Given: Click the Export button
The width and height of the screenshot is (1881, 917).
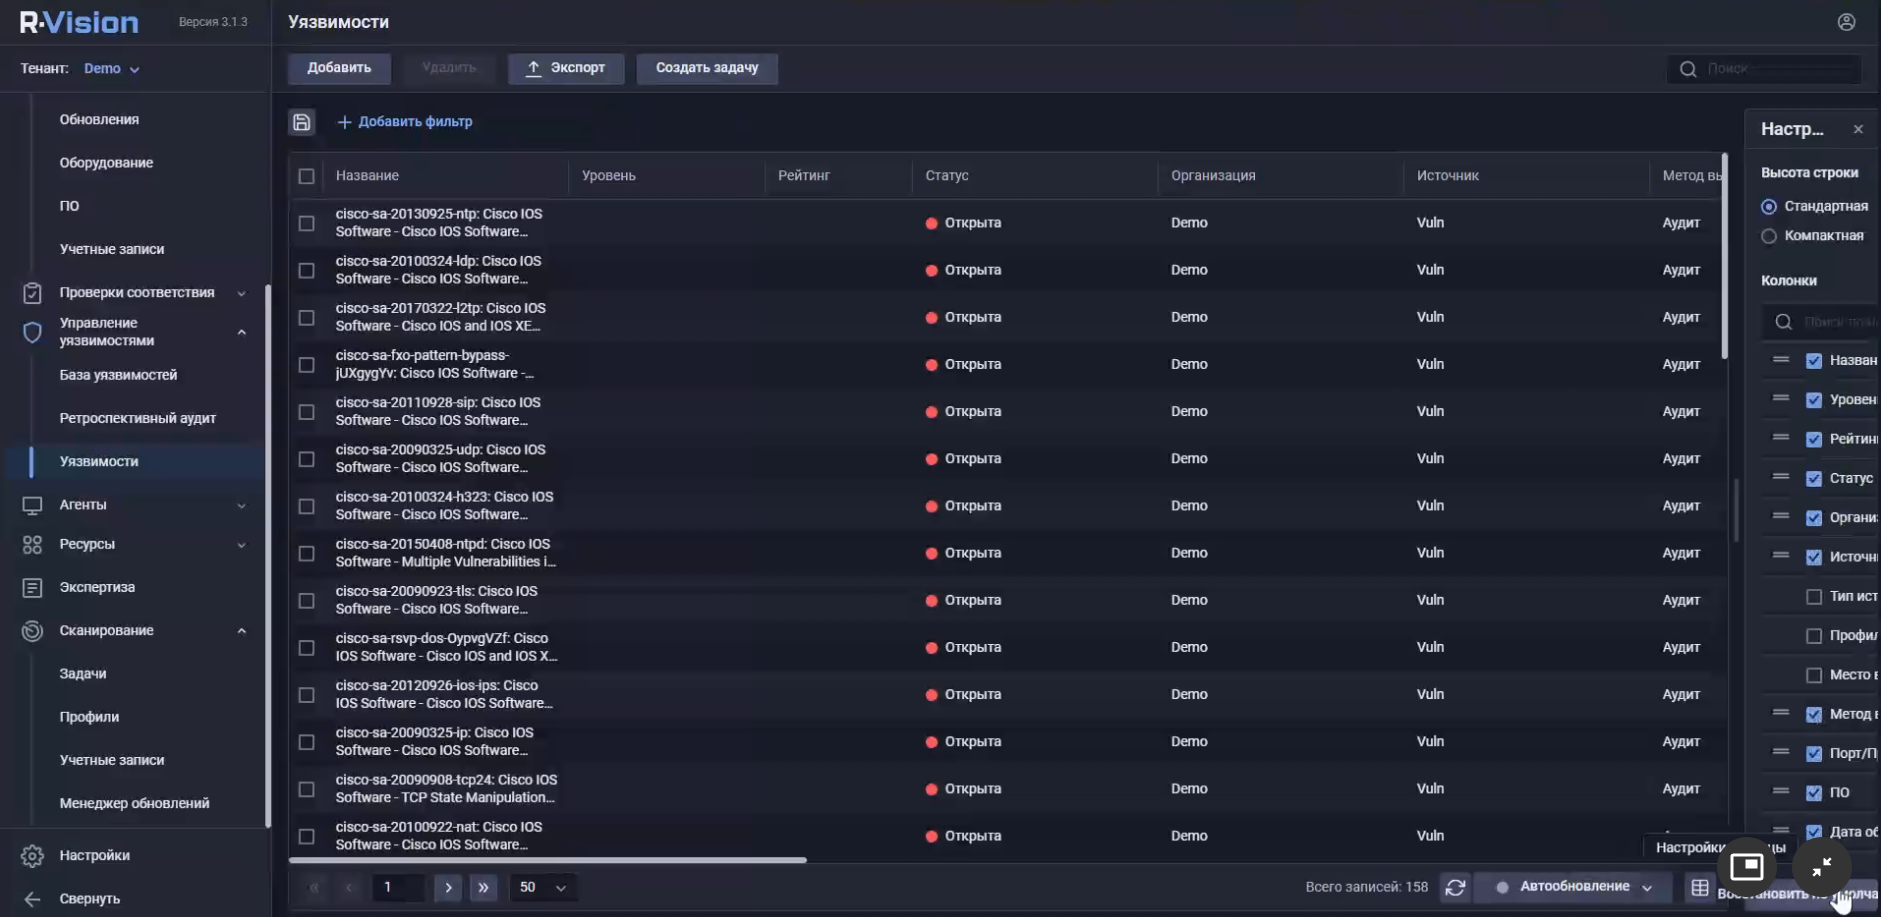Looking at the screenshot, I should pyautogui.click(x=566, y=68).
